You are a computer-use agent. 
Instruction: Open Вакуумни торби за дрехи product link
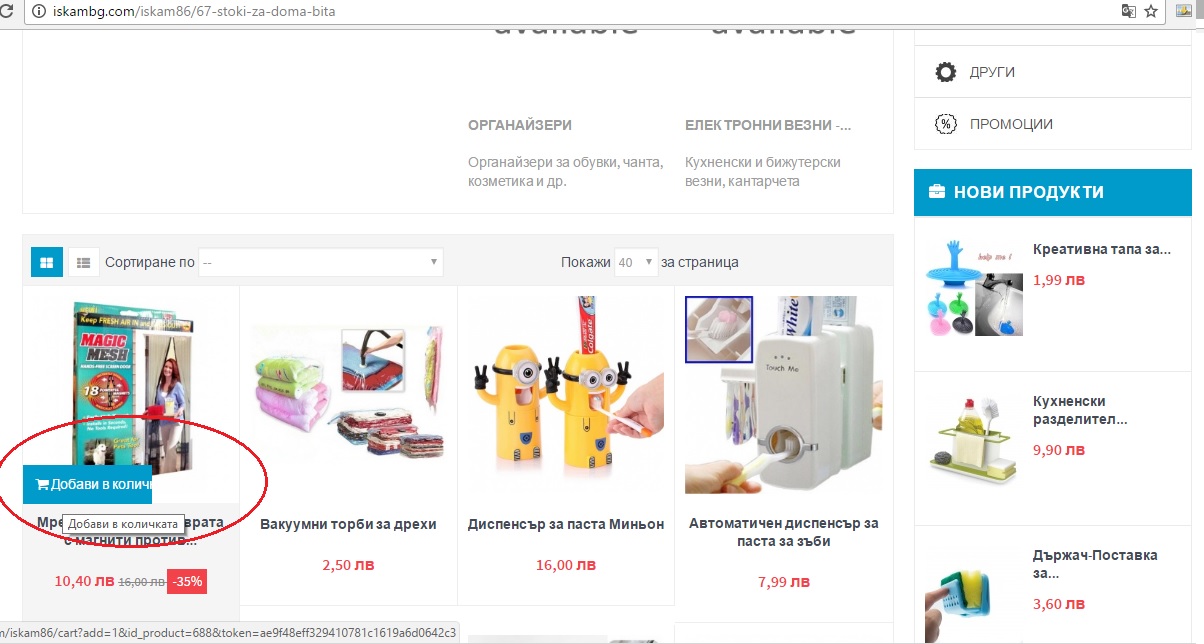point(348,524)
